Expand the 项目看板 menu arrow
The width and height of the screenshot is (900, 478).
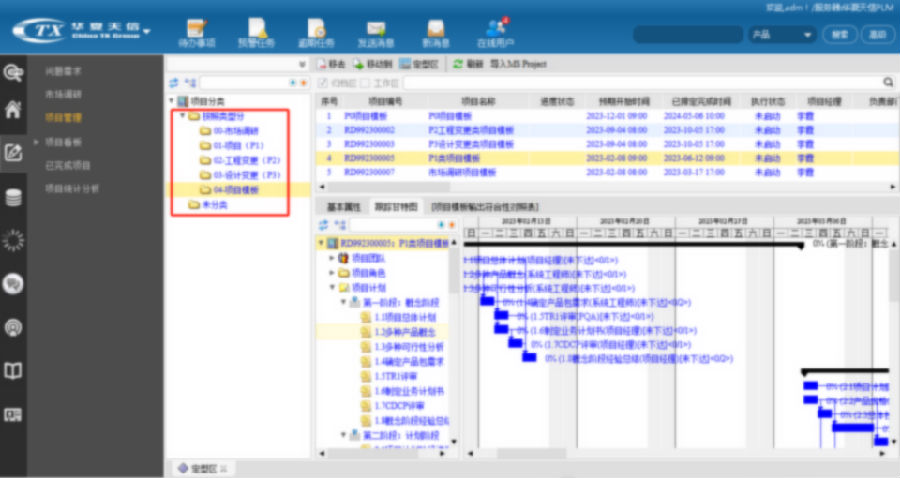[x=36, y=142]
